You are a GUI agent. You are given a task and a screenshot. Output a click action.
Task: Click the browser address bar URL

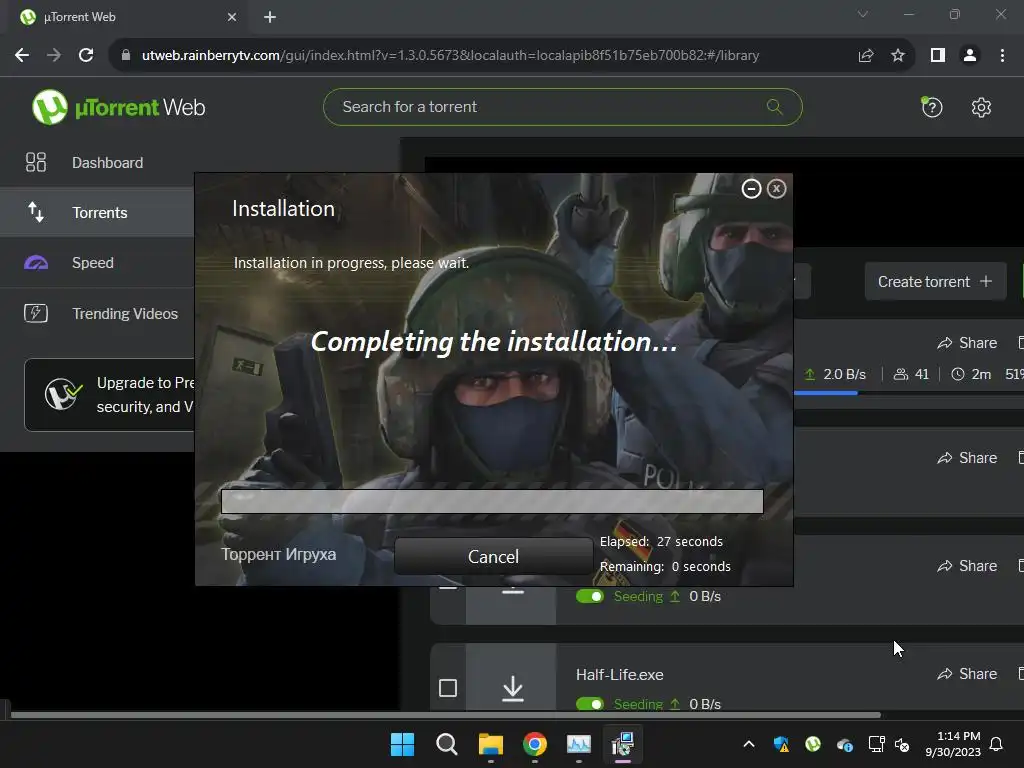tap(451, 56)
